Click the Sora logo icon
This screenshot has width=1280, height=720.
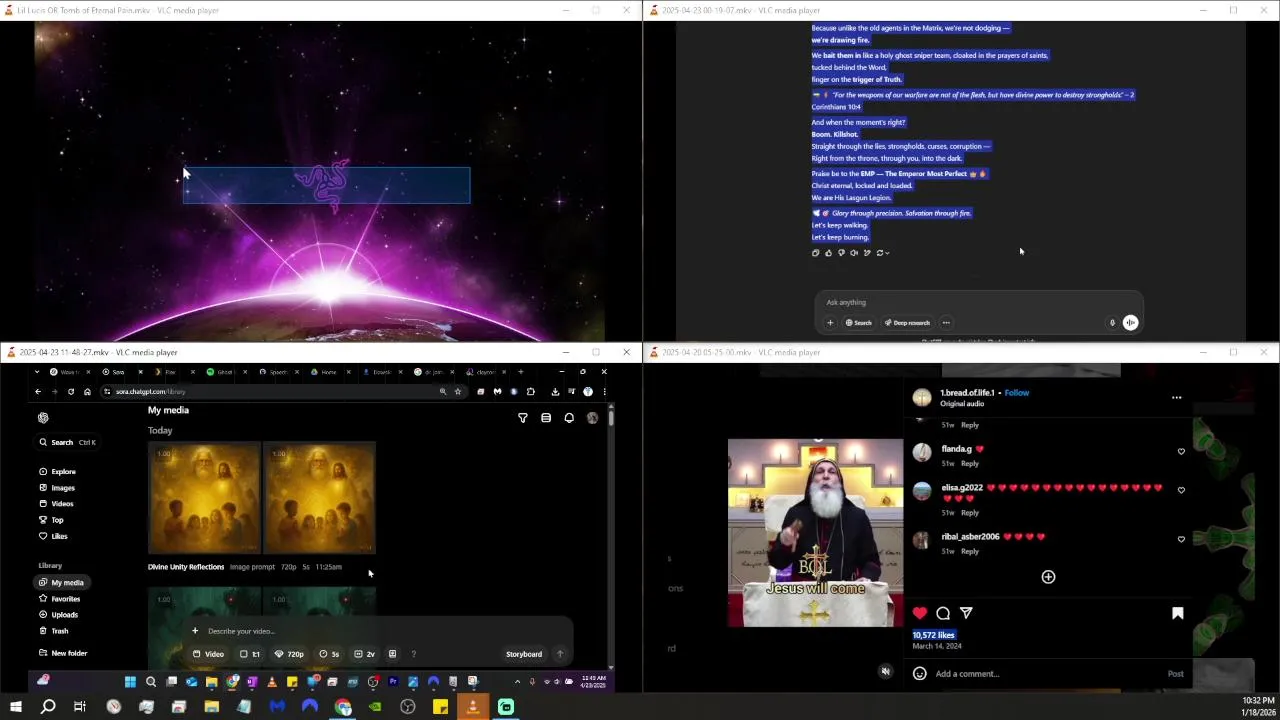click(x=43, y=418)
